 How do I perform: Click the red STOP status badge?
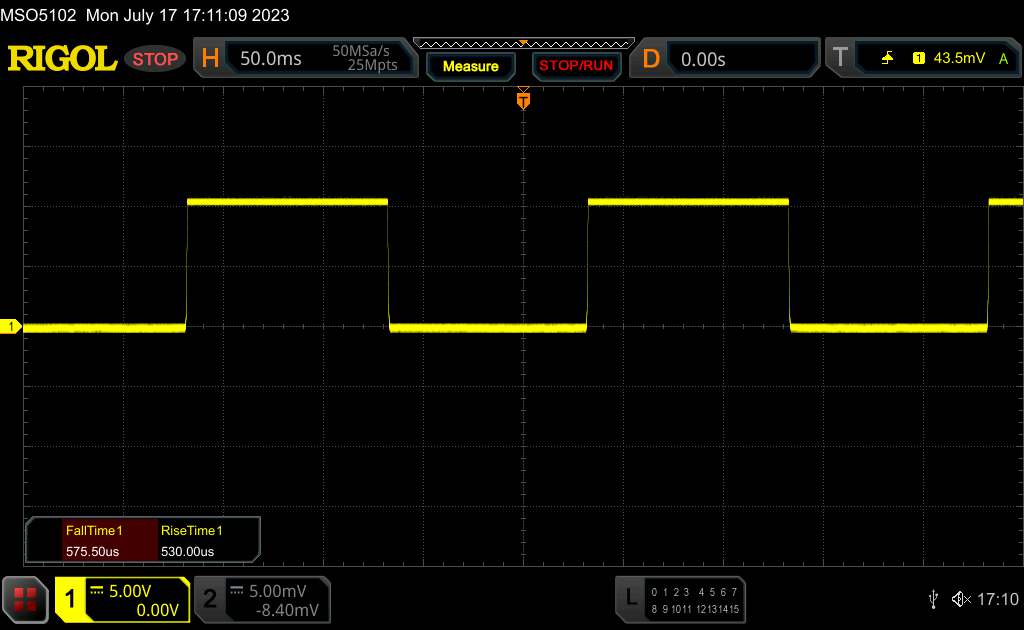[155, 59]
